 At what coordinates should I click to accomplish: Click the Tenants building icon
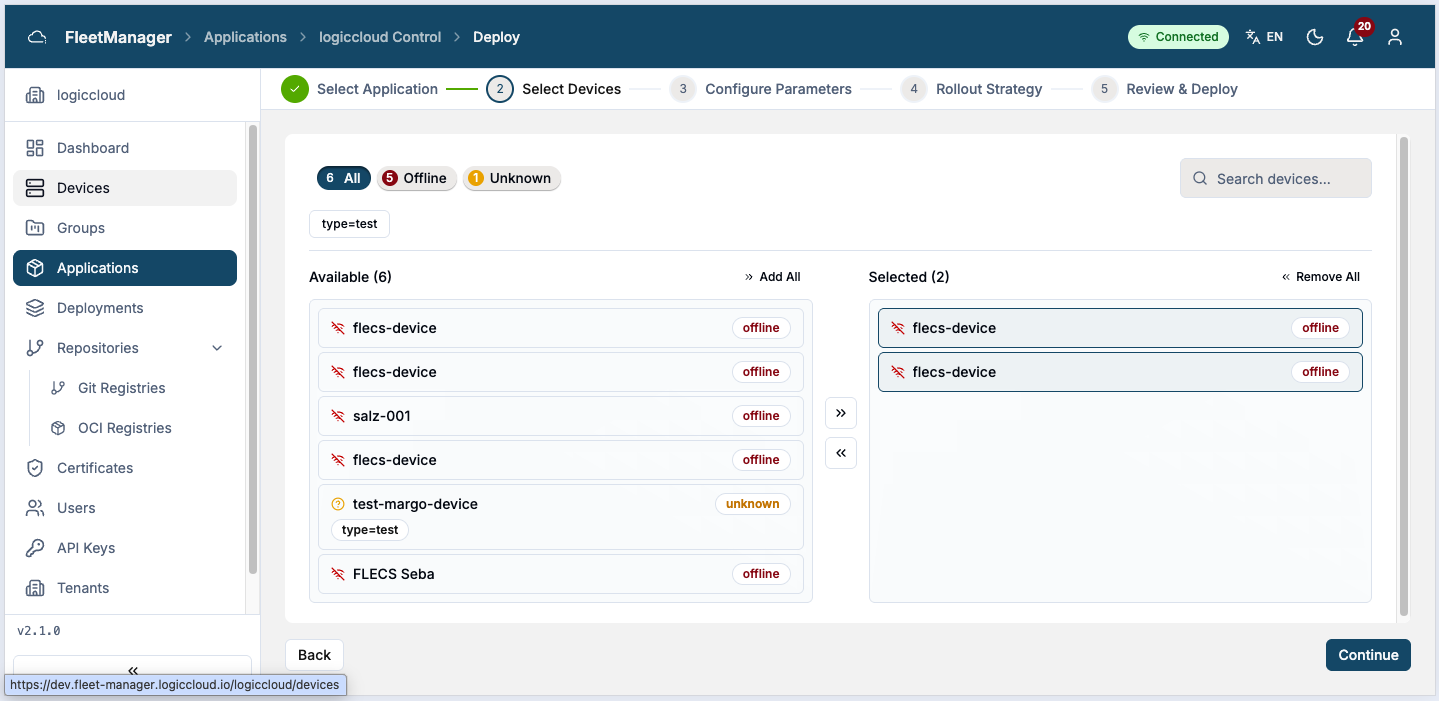click(35, 588)
